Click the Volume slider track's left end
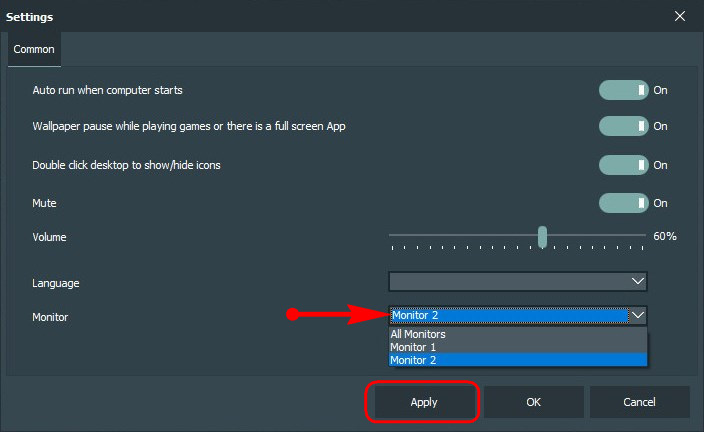704x432 pixels. click(x=393, y=235)
